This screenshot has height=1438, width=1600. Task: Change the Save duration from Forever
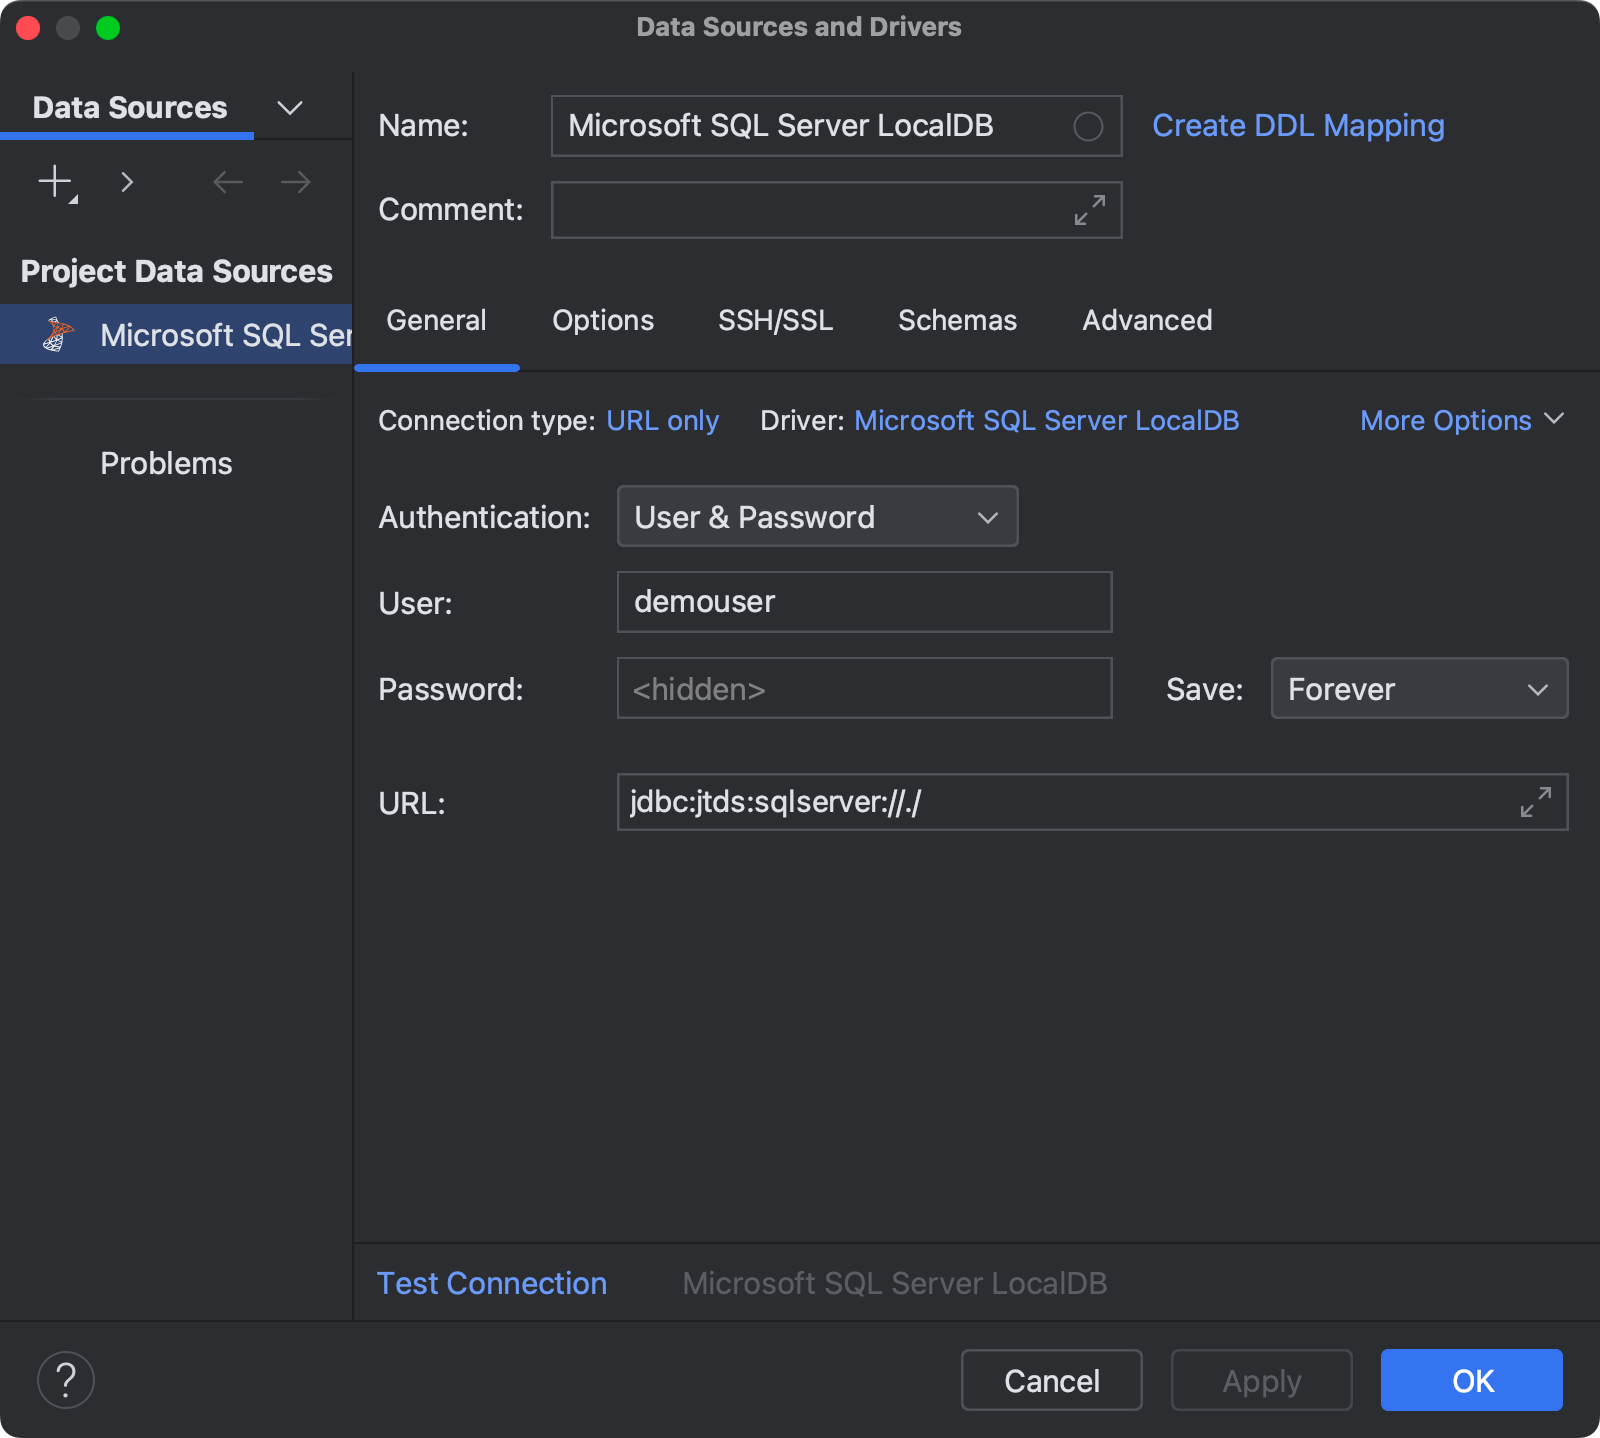(x=1418, y=688)
